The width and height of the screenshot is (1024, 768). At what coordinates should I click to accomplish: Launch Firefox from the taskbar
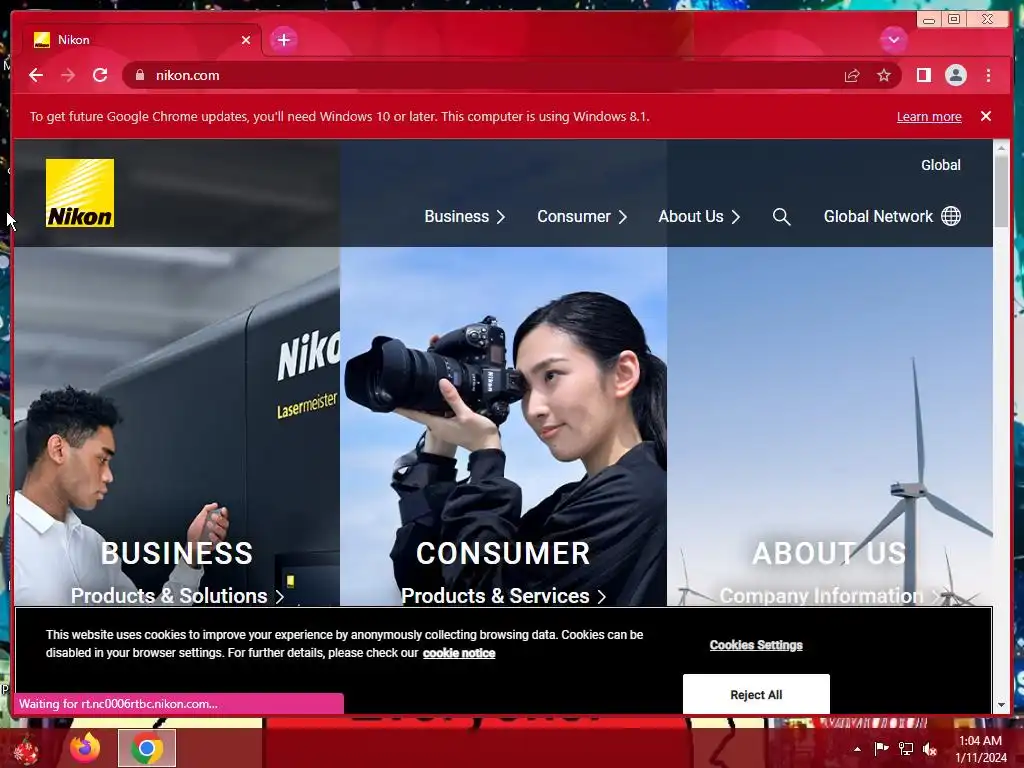(85, 748)
